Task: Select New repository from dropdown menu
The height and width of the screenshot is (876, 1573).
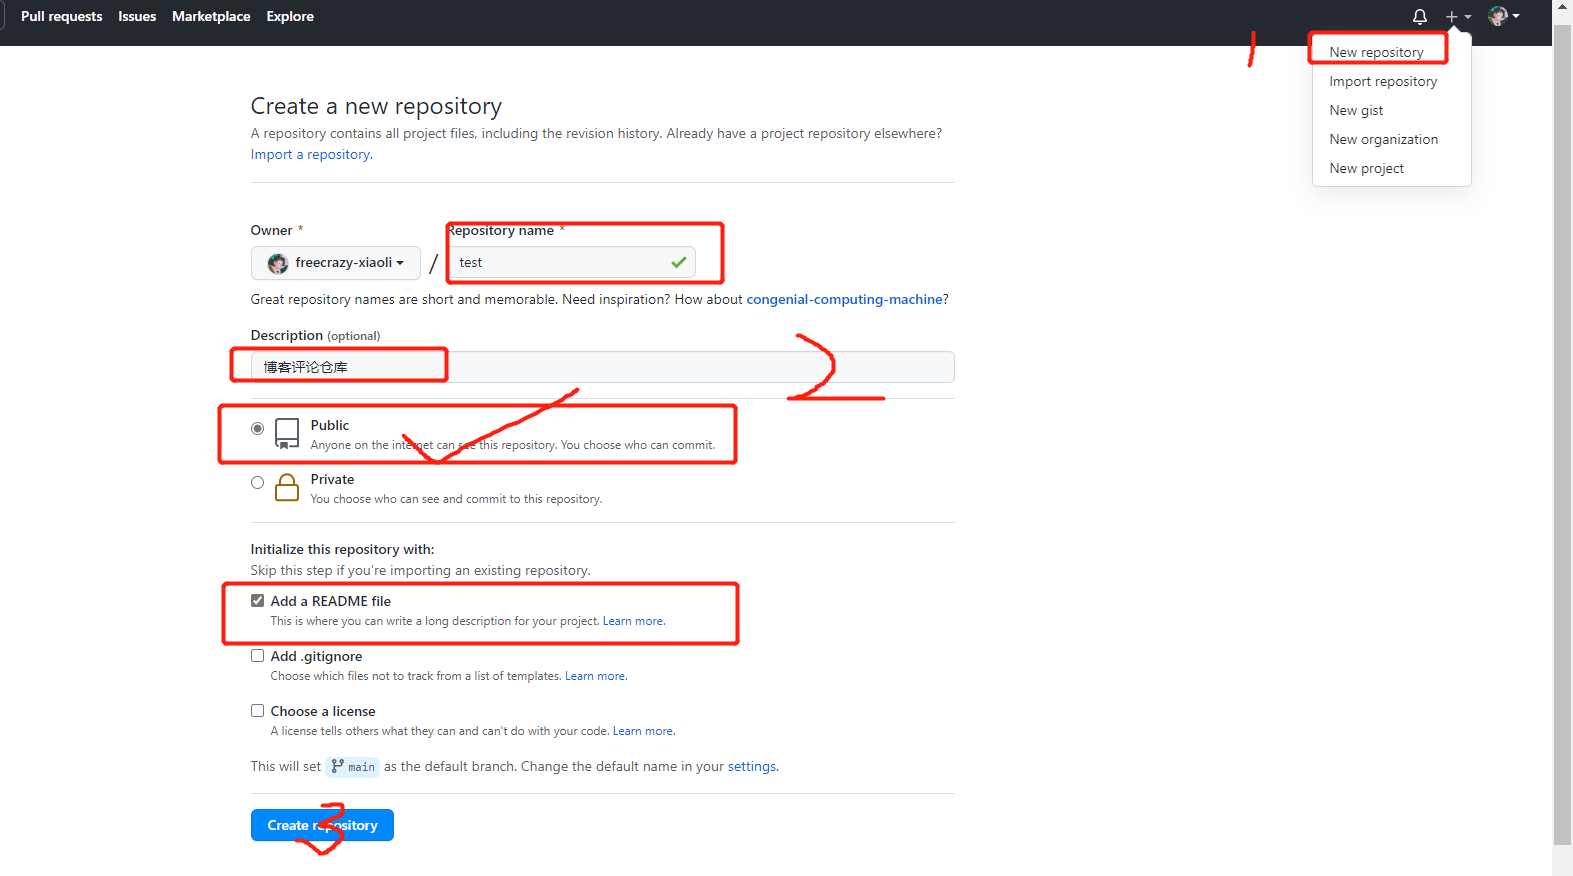Action: [x=1376, y=52]
